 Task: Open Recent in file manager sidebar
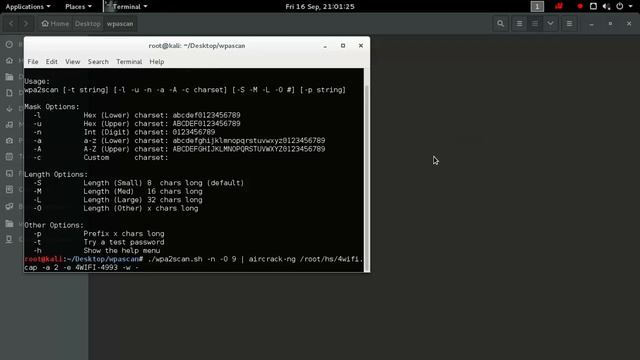tap(9, 44)
